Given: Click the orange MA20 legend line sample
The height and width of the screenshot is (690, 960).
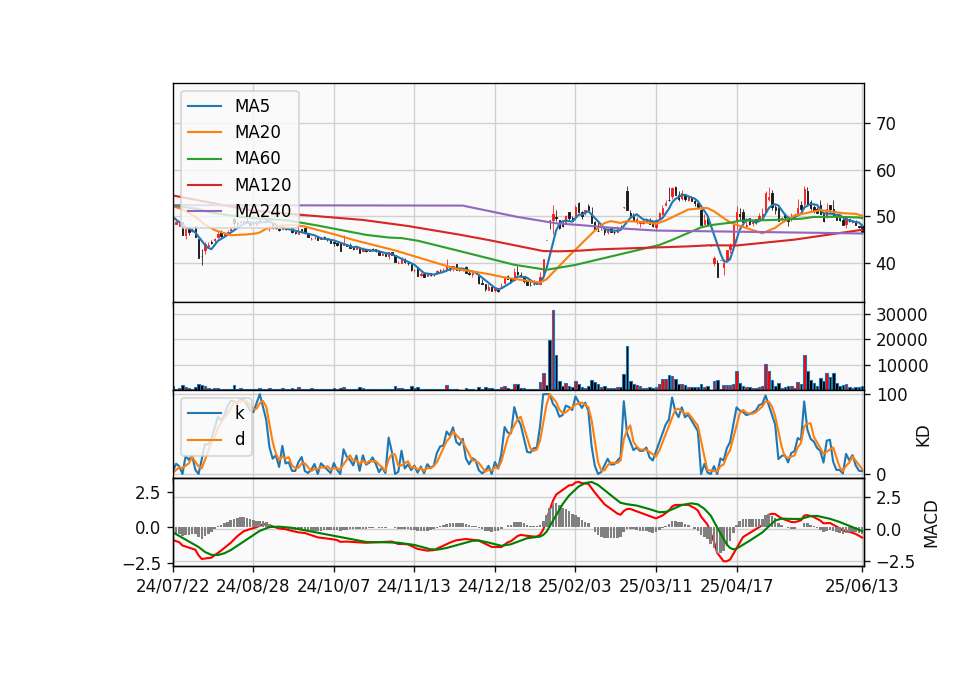Looking at the screenshot, I should click(x=204, y=132).
